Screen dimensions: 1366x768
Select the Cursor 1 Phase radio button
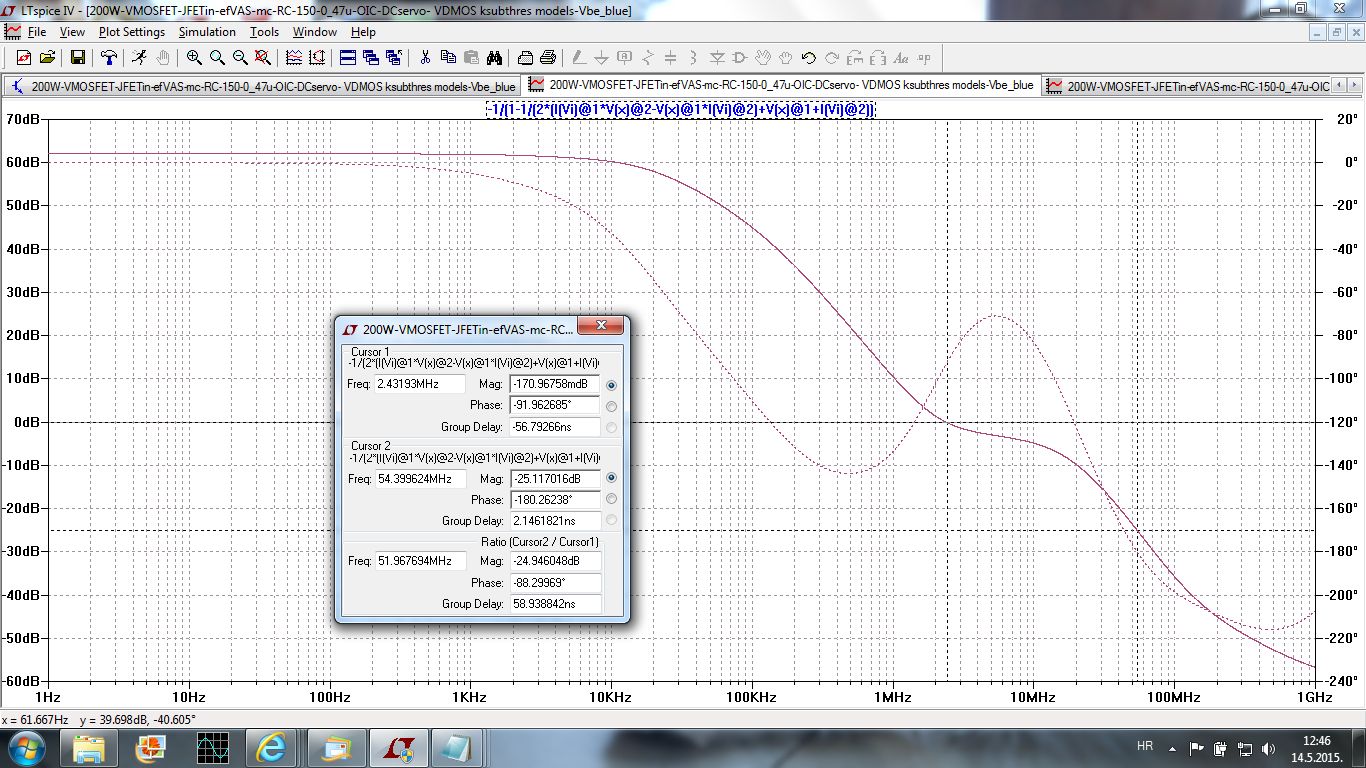click(611, 406)
